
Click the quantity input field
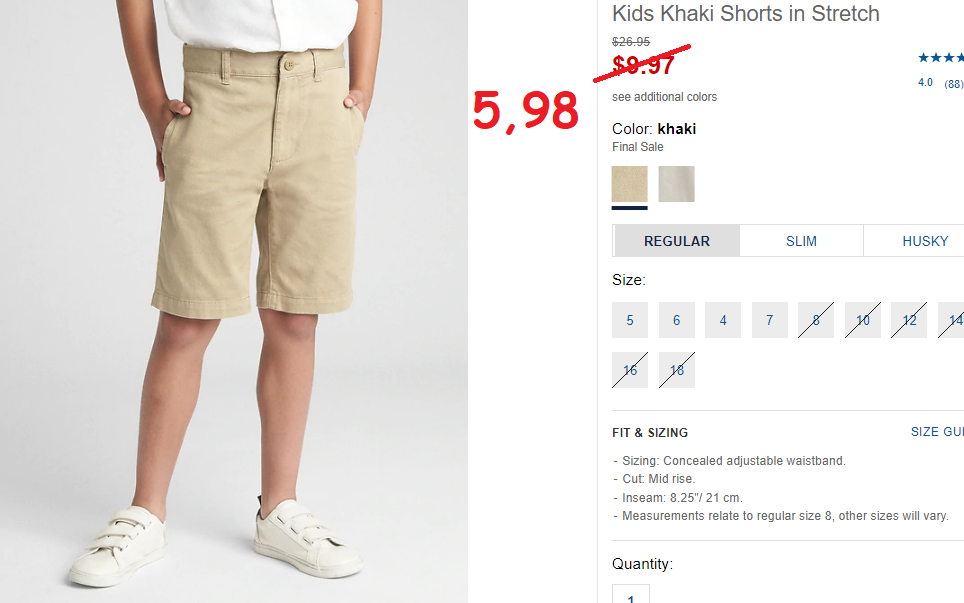pyautogui.click(x=631, y=594)
